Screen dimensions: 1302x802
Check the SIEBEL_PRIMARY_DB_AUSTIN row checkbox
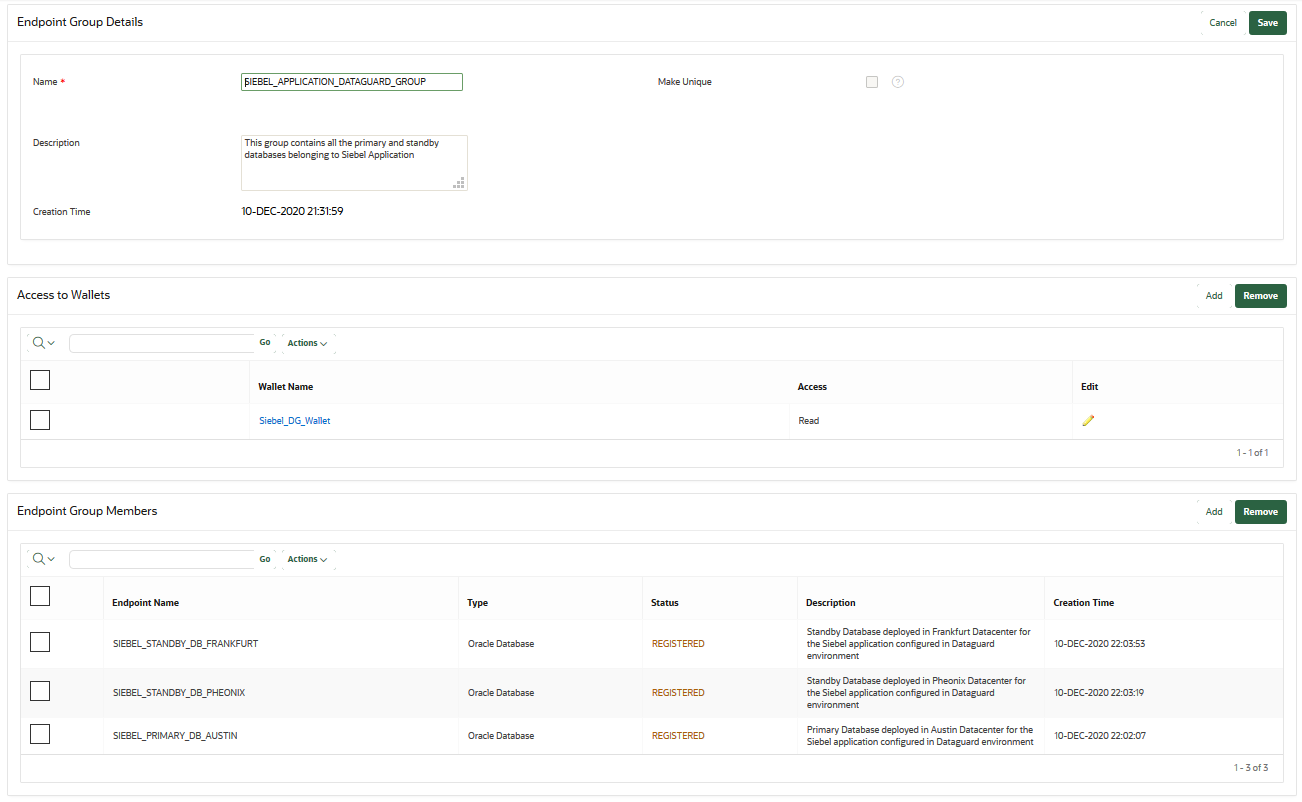tap(39, 734)
